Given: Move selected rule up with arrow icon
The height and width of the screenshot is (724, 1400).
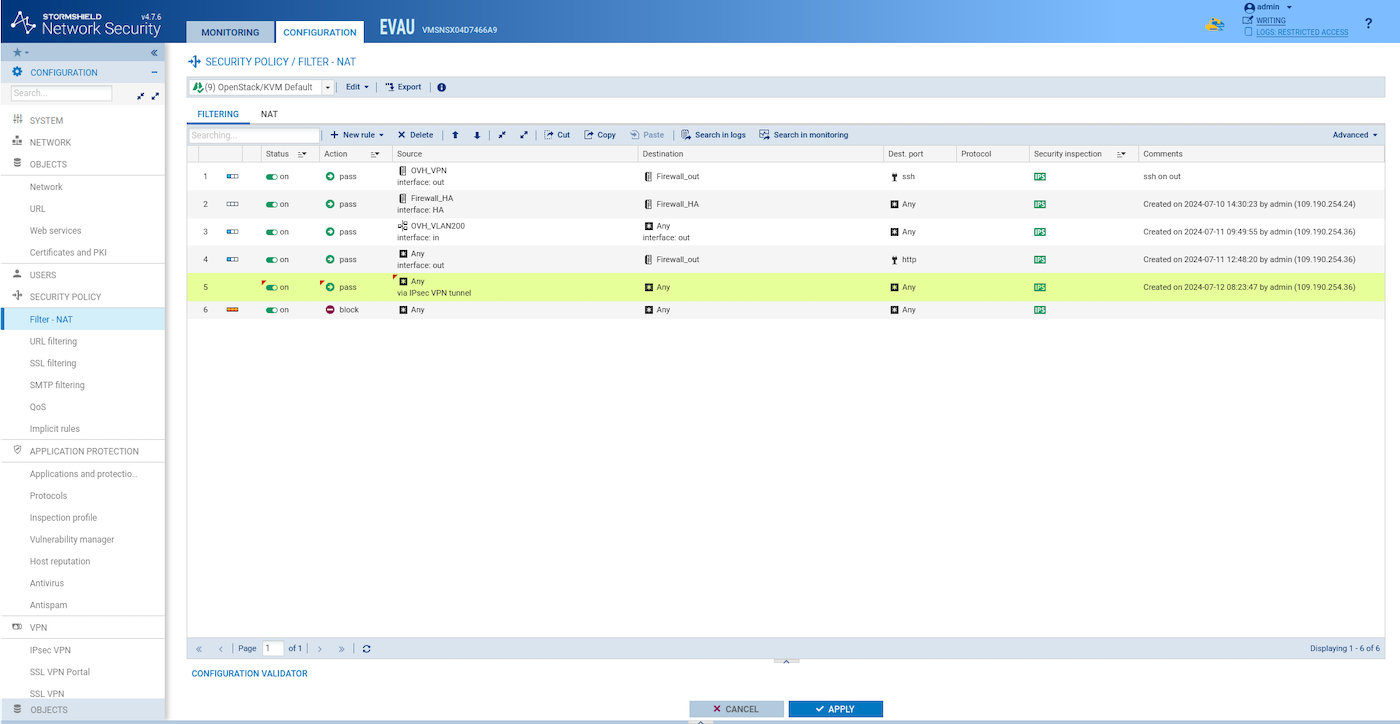Looking at the screenshot, I should point(456,135).
